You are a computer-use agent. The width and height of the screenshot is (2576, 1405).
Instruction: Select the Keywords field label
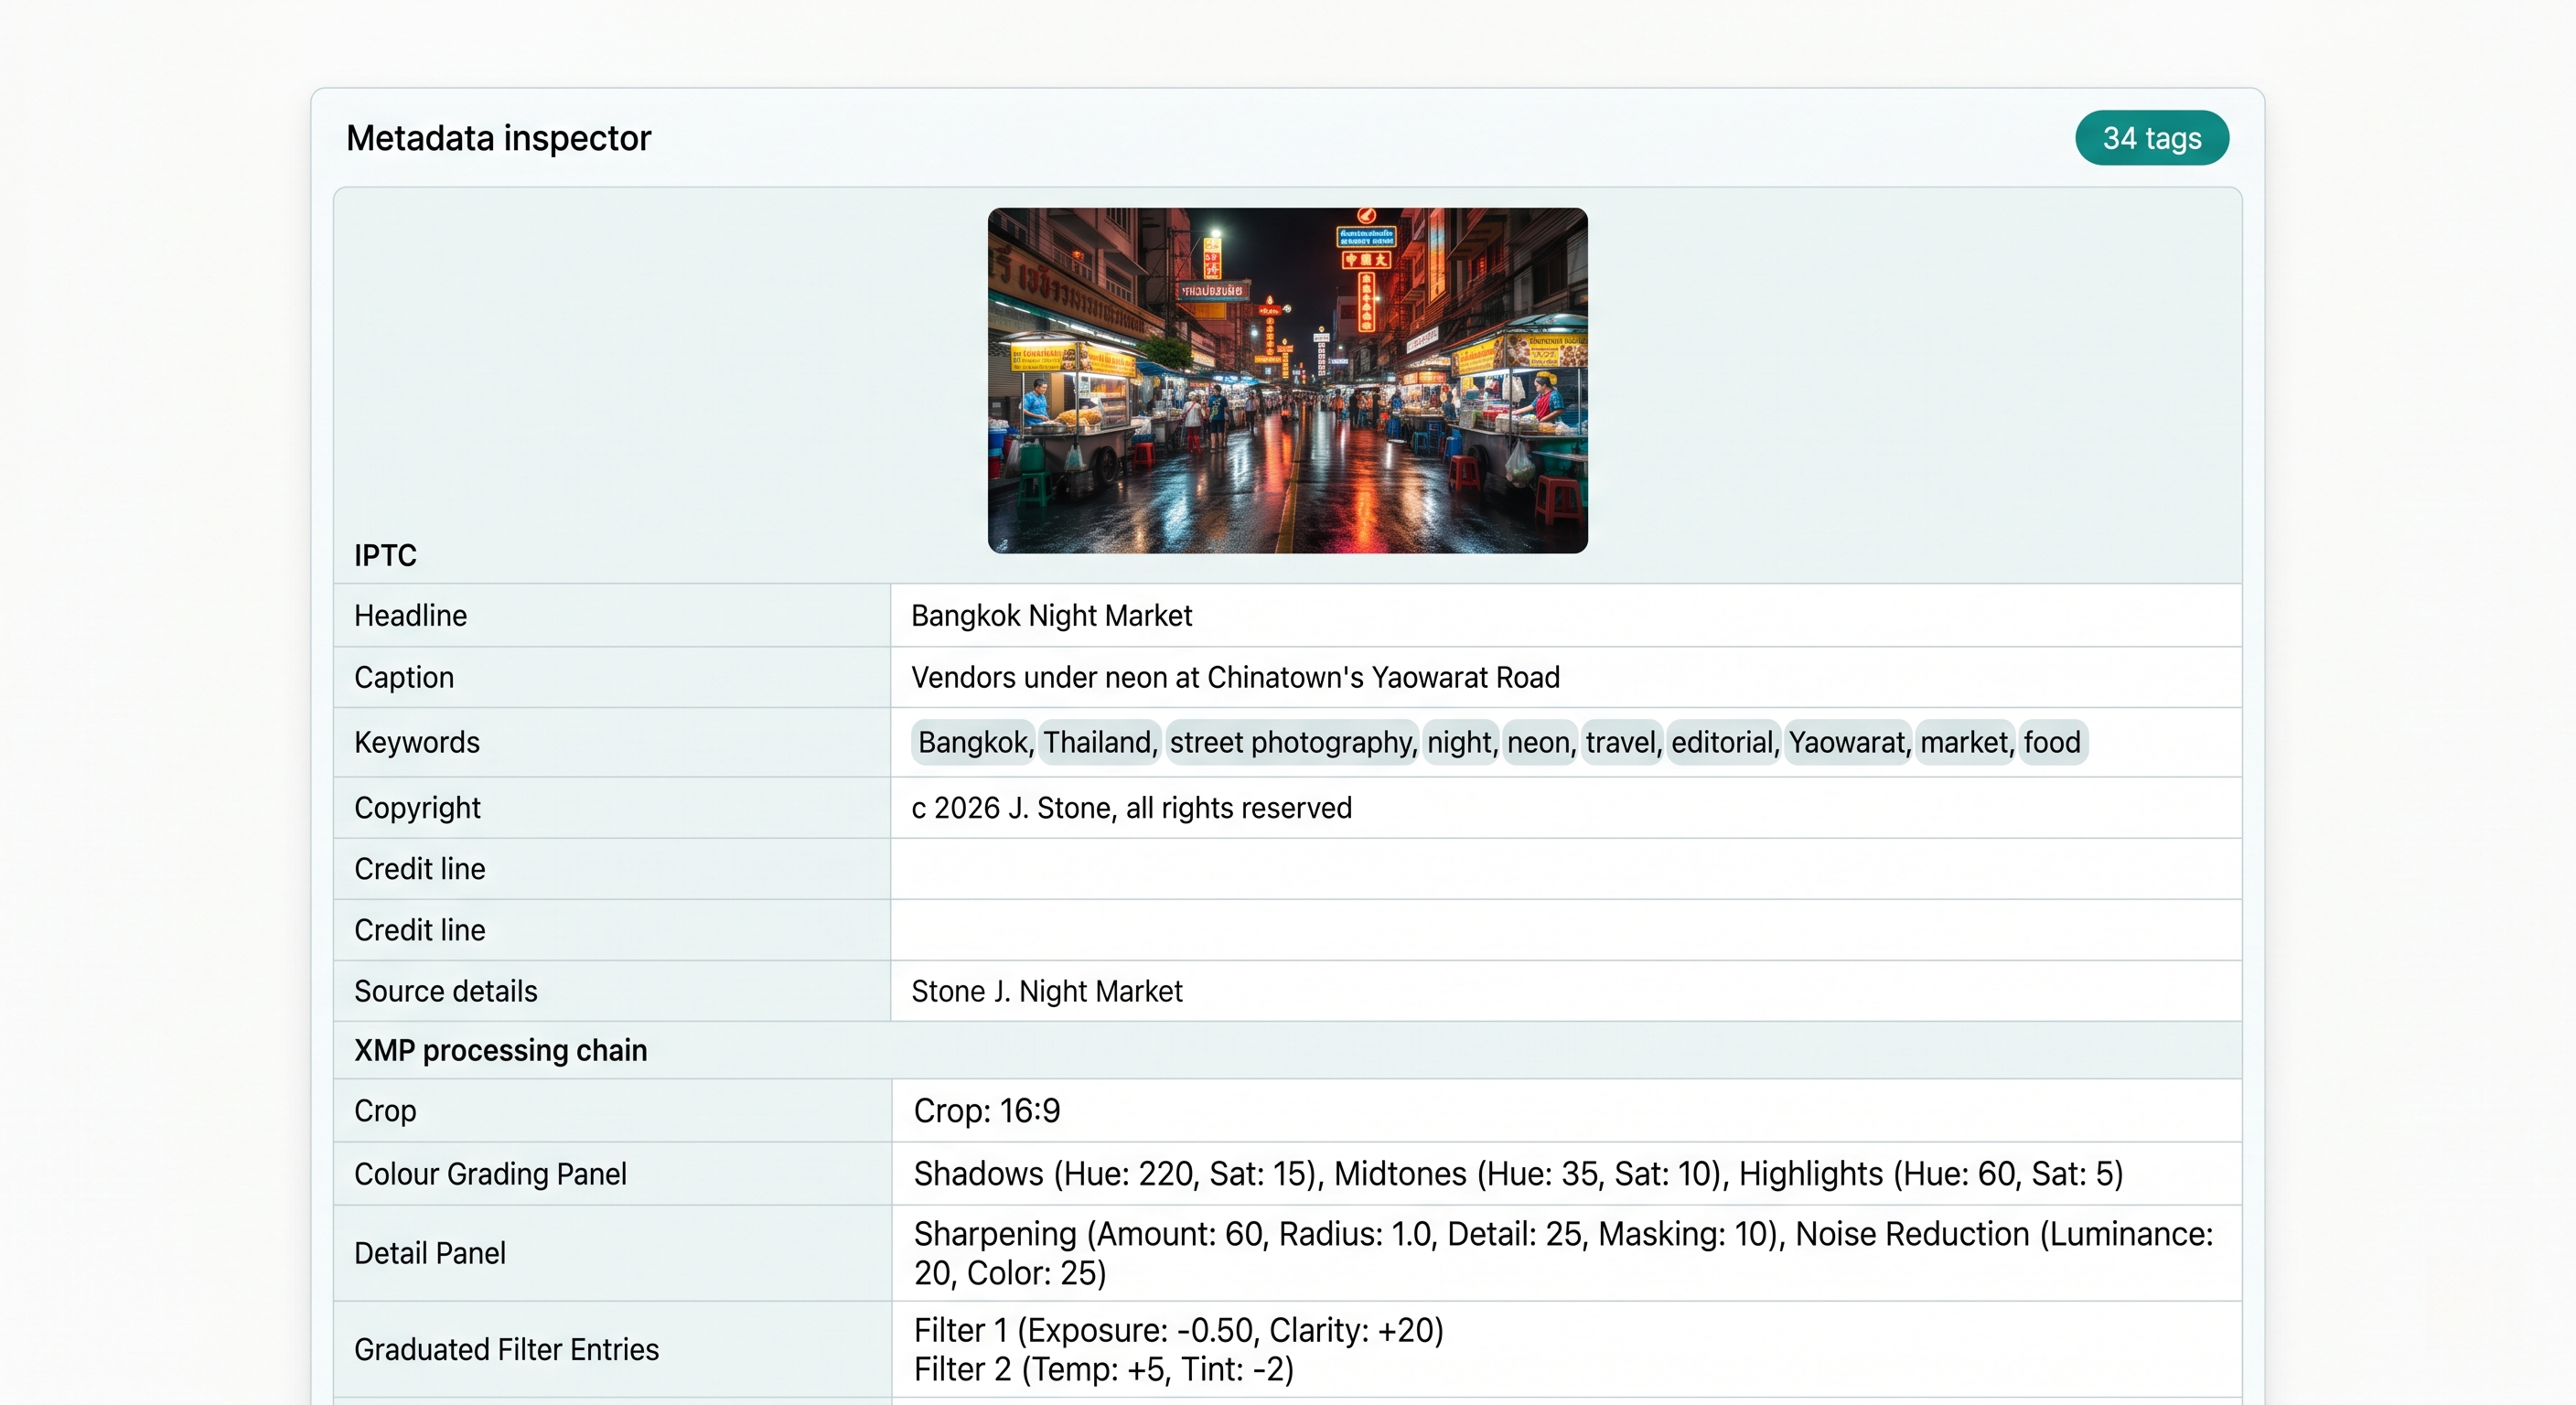417,742
